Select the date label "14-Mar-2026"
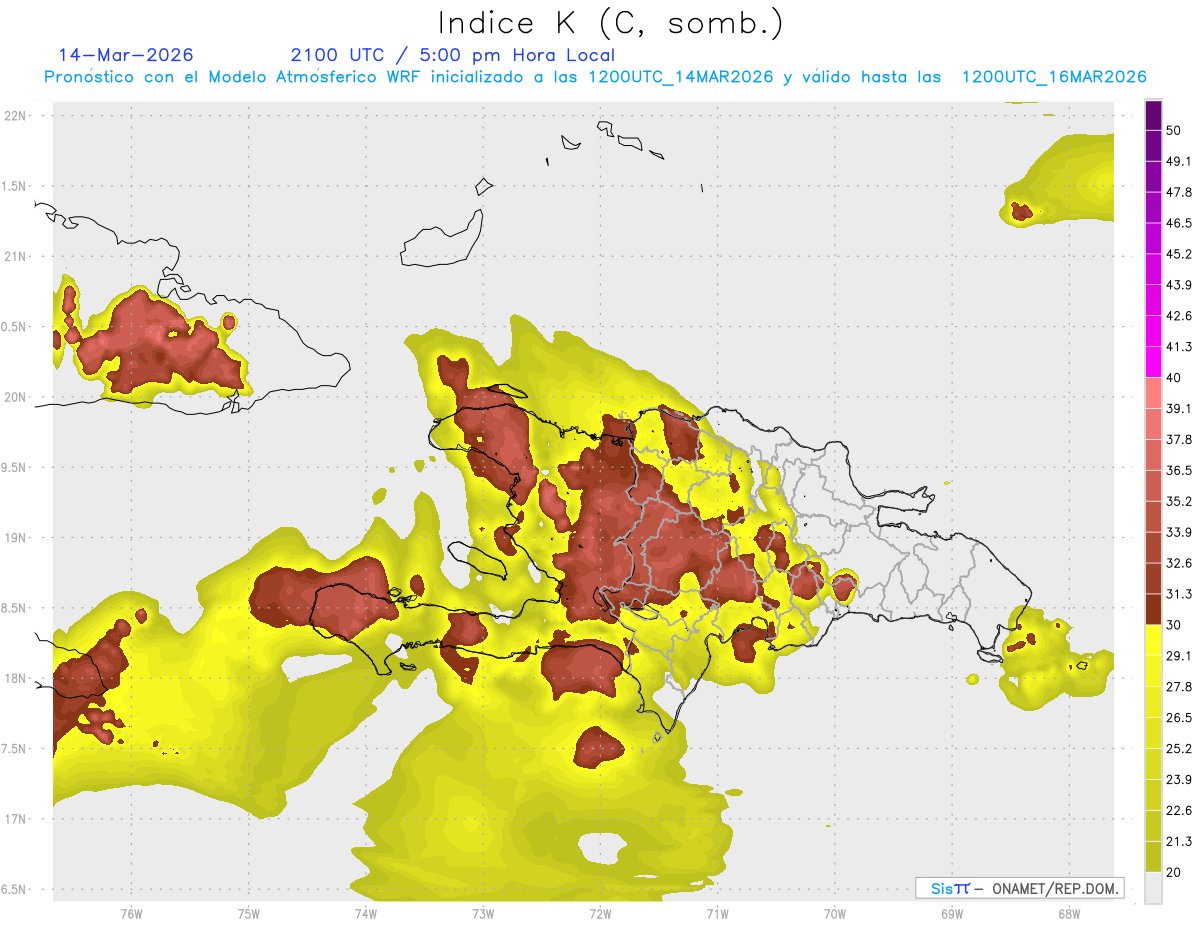The image size is (1200, 927). (126, 55)
